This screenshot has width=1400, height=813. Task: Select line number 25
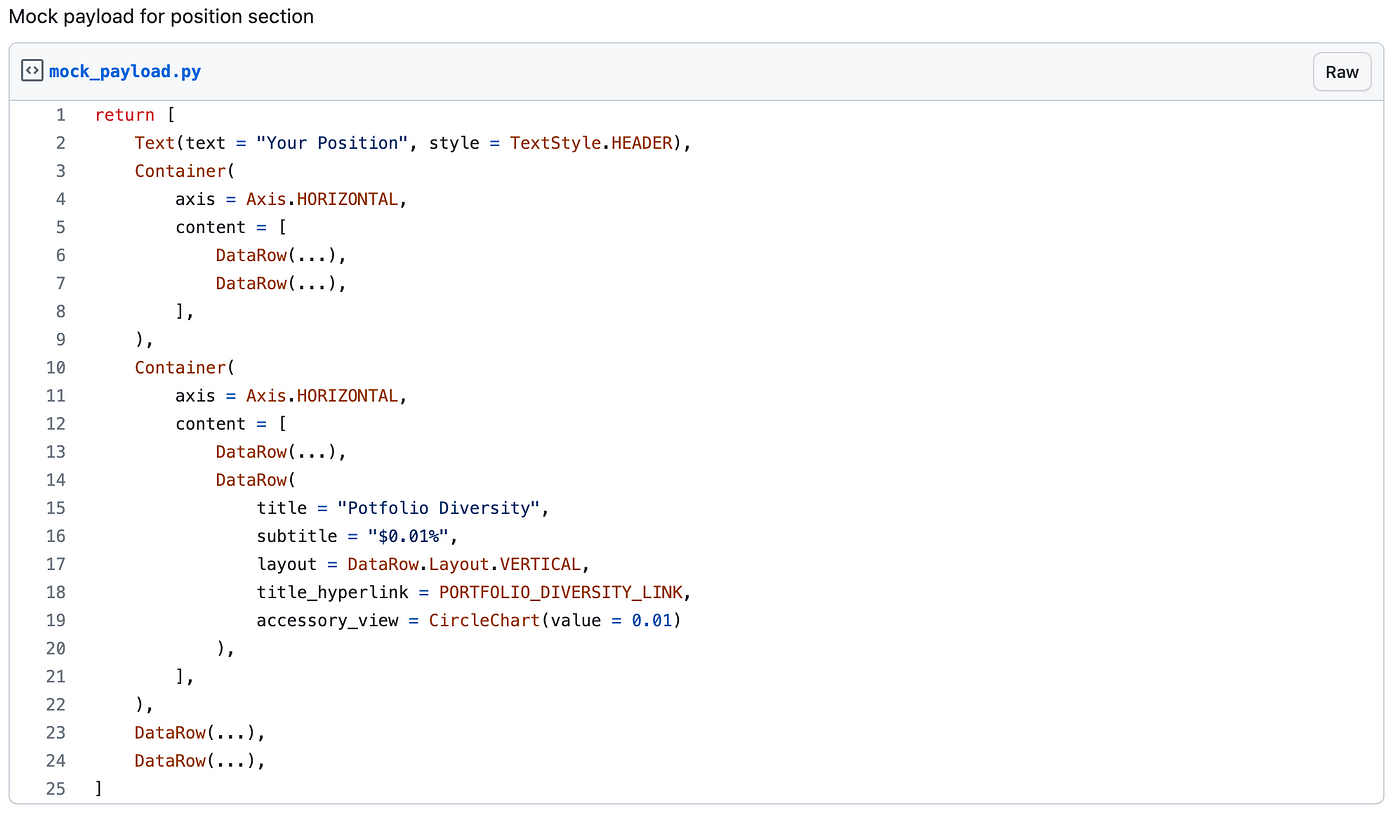click(55, 789)
